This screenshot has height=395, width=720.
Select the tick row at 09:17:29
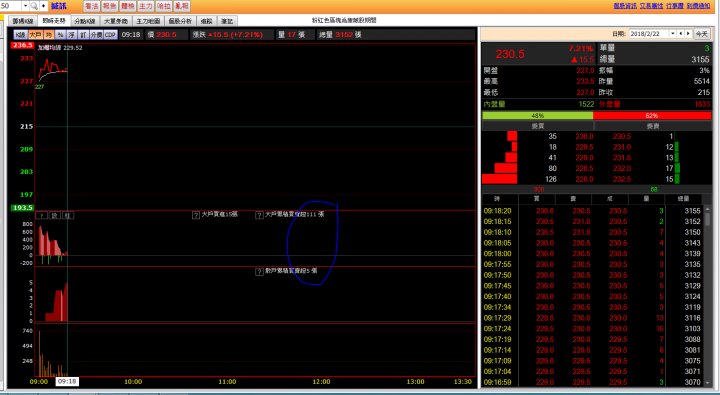tap(592, 318)
